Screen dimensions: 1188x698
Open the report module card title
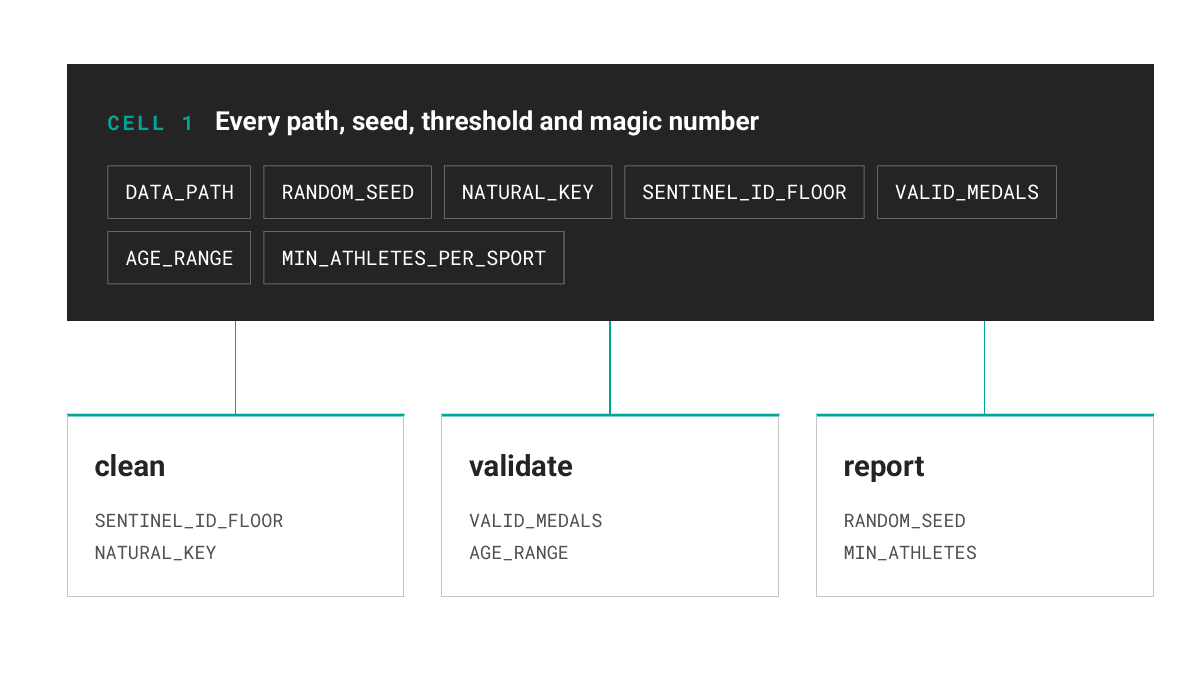click(x=883, y=467)
